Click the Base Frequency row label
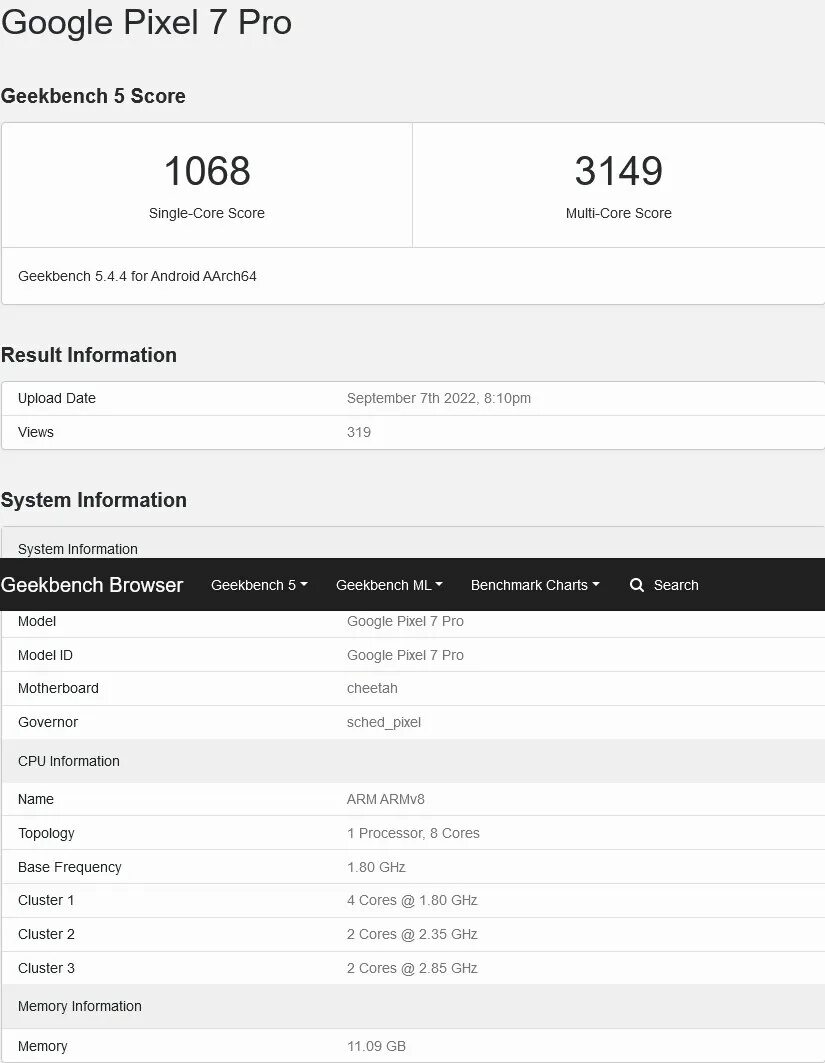The height and width of the screenshot is (1063, 825). coord(70,867)
